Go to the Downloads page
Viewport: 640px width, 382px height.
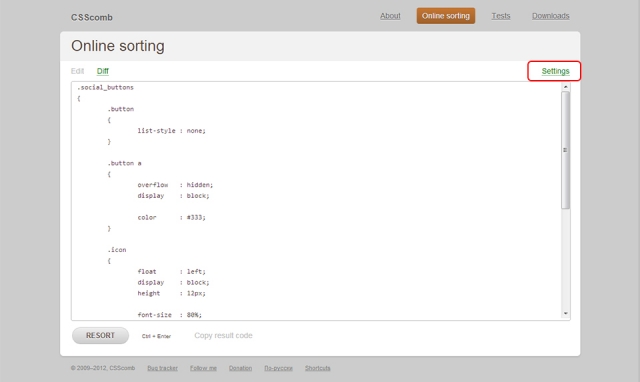[551, 16]
